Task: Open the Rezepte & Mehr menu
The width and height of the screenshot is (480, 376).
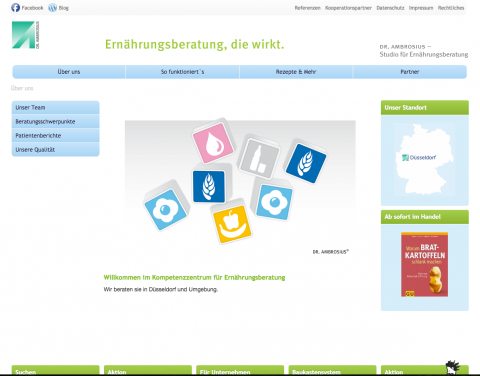Action: (296, 72)
